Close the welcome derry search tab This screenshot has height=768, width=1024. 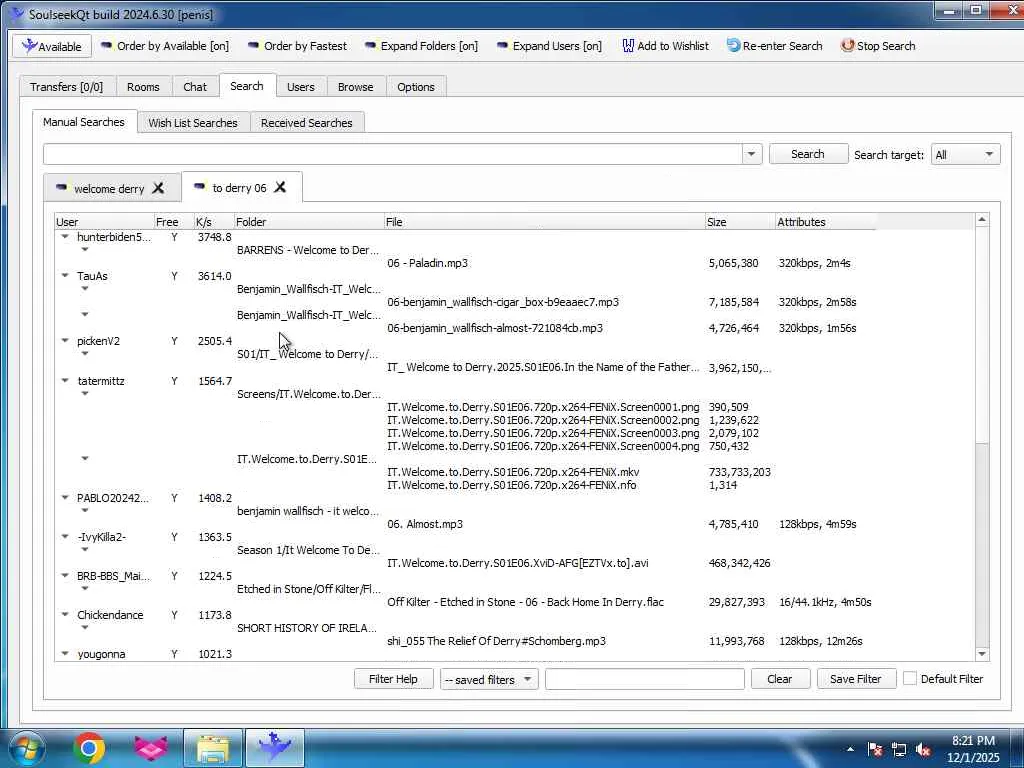click(158, 188)
